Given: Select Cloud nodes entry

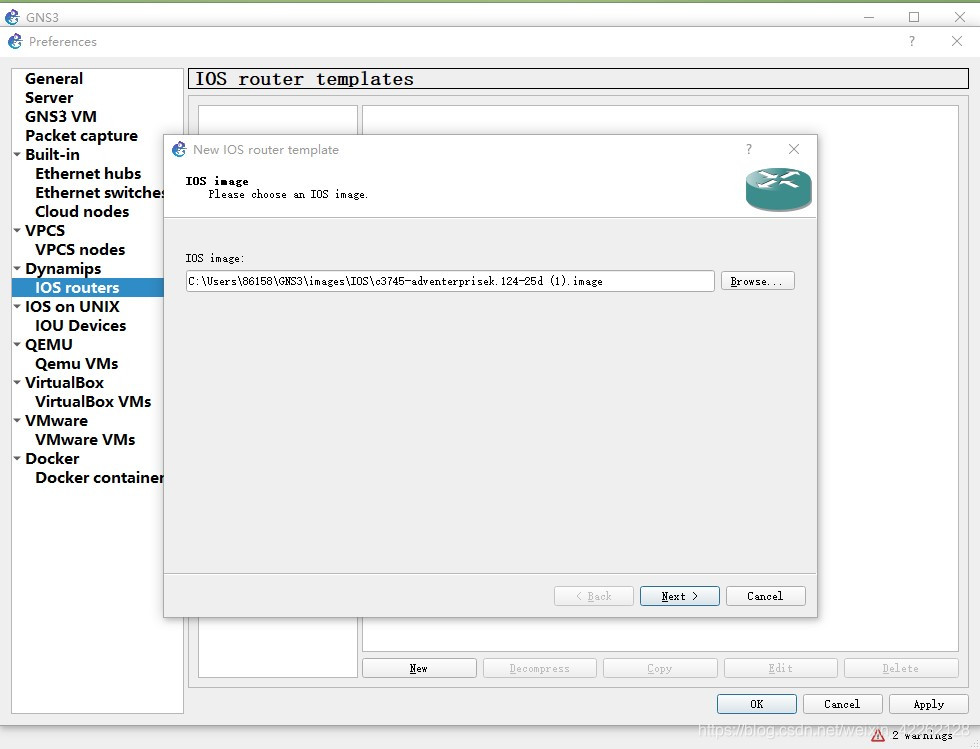Looking at the screenshot, I should point(82,211).
